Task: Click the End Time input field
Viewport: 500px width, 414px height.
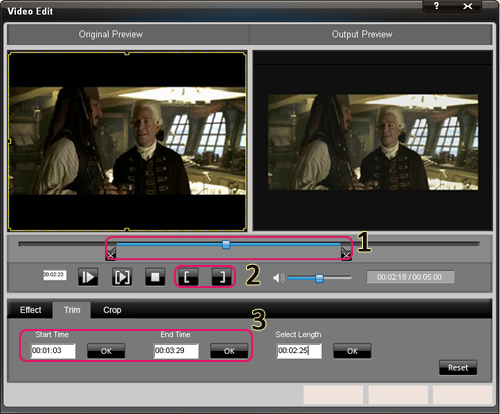Action: coord(176,351)
